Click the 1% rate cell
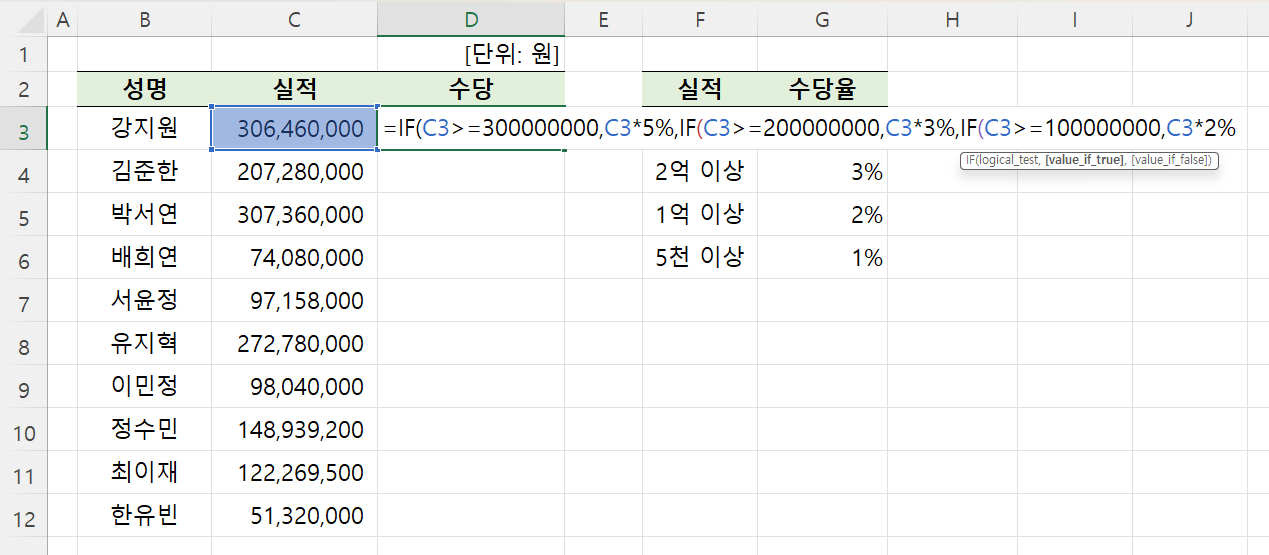The image size is (1269, 555). pyautogui.click(x=822, y=258)
